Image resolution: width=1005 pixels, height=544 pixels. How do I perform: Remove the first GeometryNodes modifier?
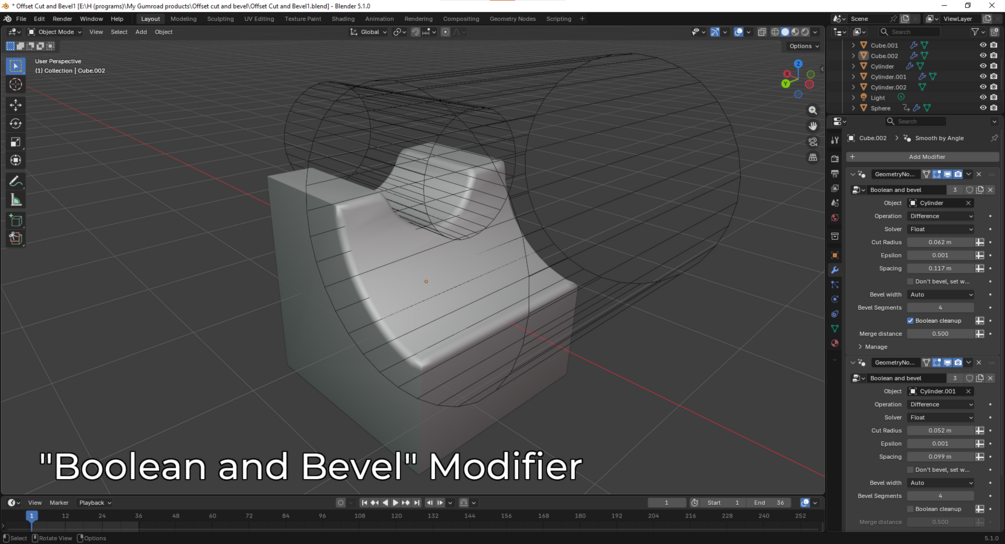click(979, 174)
